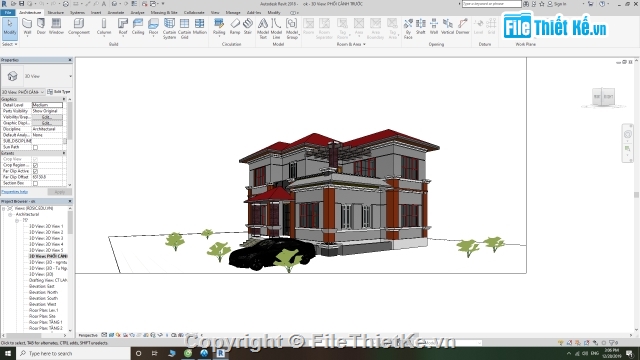Image resolution: width=640 pixels, height=360 pixels.
Task: Open 3D View: 3D View 1 in browser
Action: [46, 226]
